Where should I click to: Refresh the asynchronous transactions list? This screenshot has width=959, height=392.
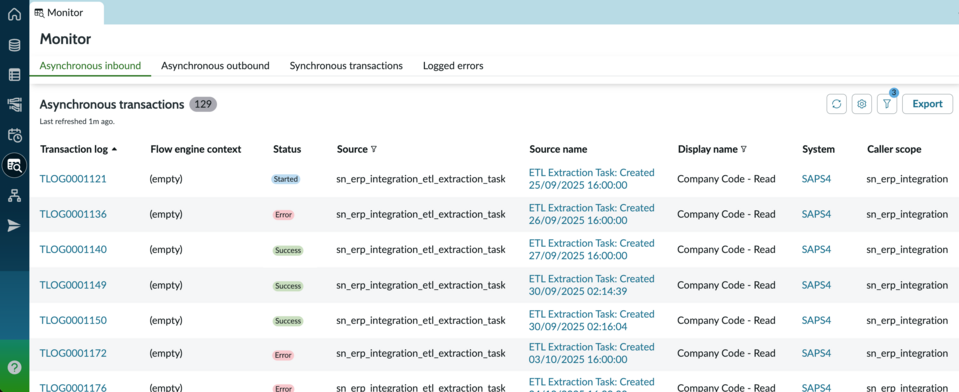(836, 104)
